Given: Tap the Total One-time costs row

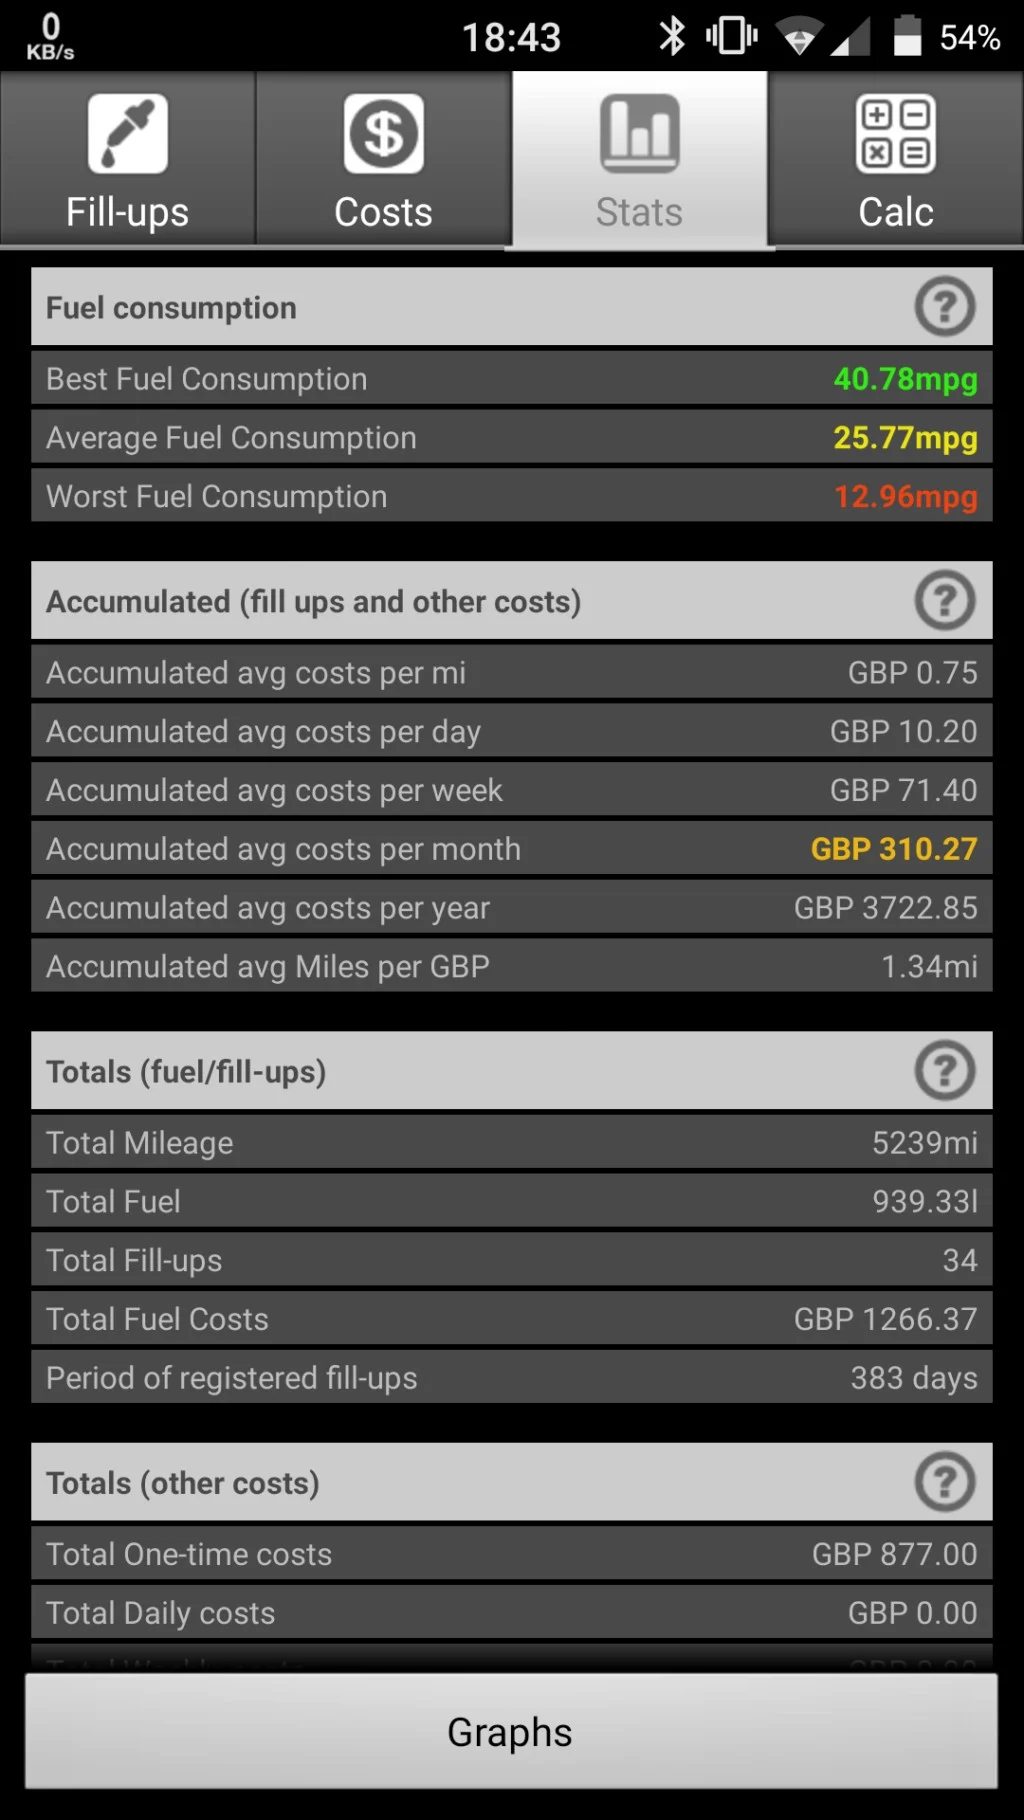Looking at the screenshot, I should pos(511,1554).
